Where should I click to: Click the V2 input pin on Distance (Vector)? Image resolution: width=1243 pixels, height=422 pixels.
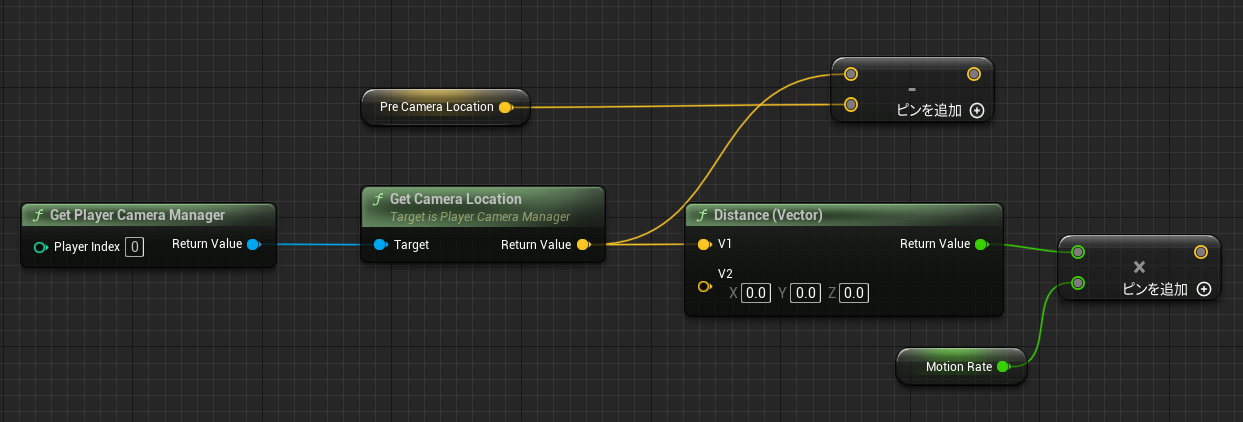(704, 287)
